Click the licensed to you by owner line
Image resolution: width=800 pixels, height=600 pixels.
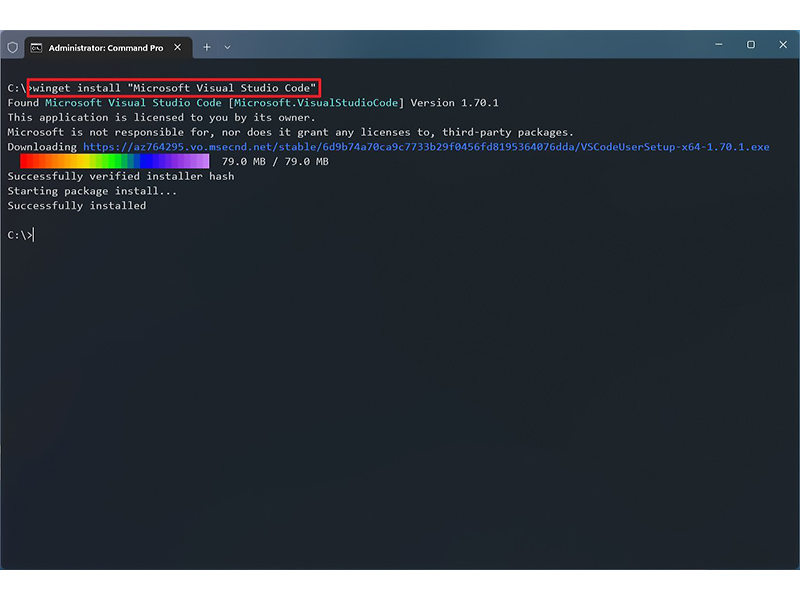(x=161, y=117)
